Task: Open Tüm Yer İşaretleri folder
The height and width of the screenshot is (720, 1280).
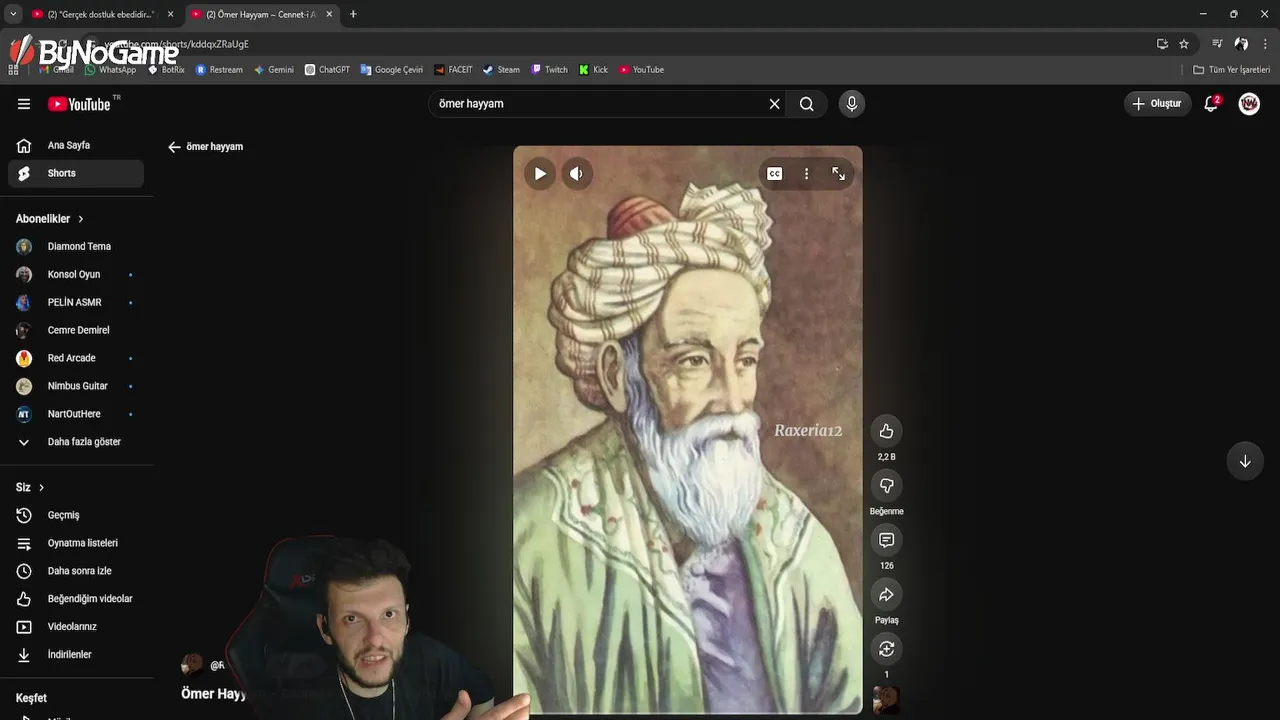Action: click(1232, 70)
